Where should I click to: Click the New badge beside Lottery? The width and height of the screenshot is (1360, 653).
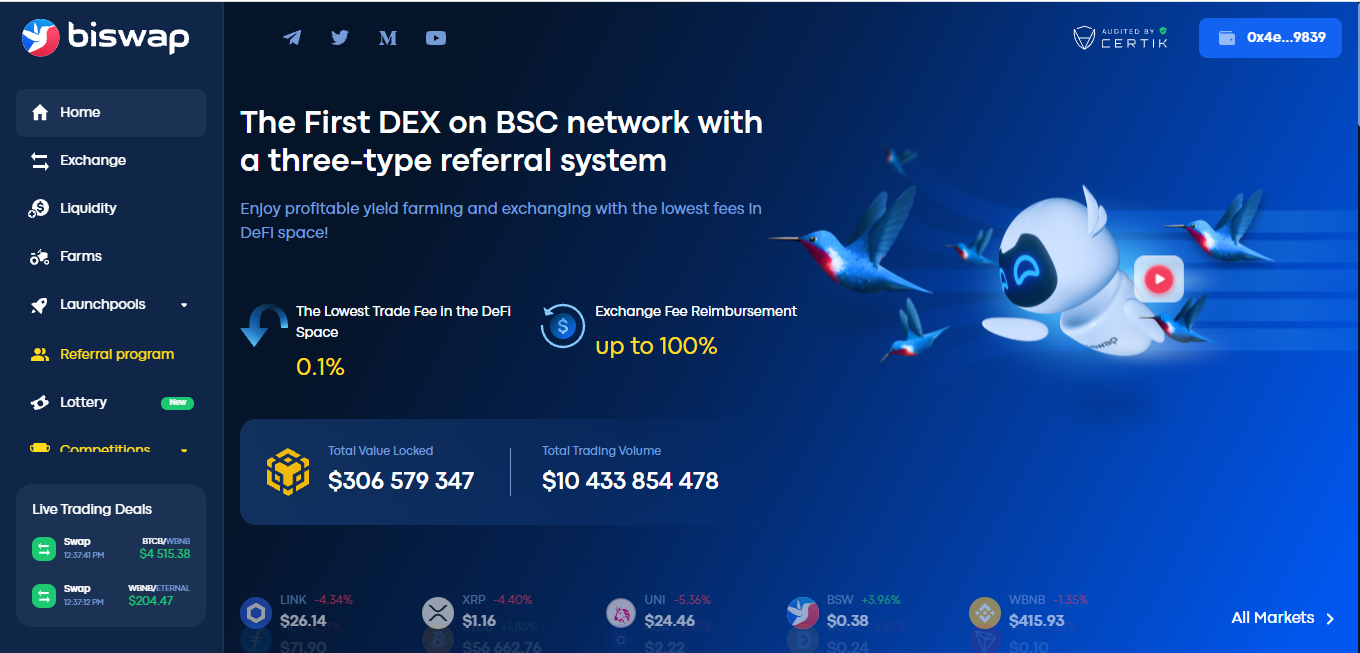[177, 403]
